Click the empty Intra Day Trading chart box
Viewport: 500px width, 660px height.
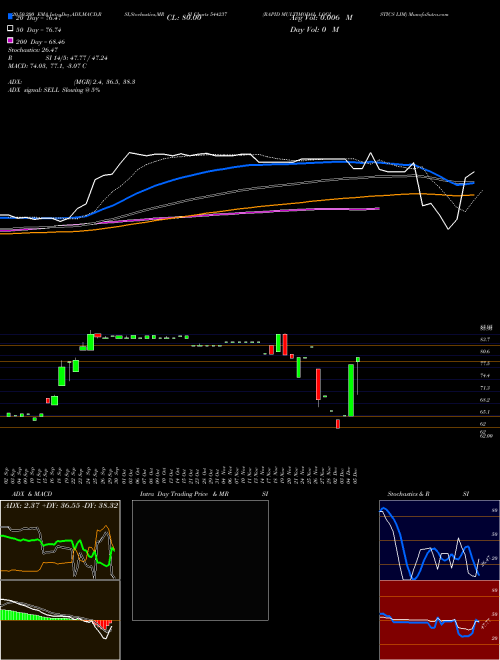[x=200, y=560]
